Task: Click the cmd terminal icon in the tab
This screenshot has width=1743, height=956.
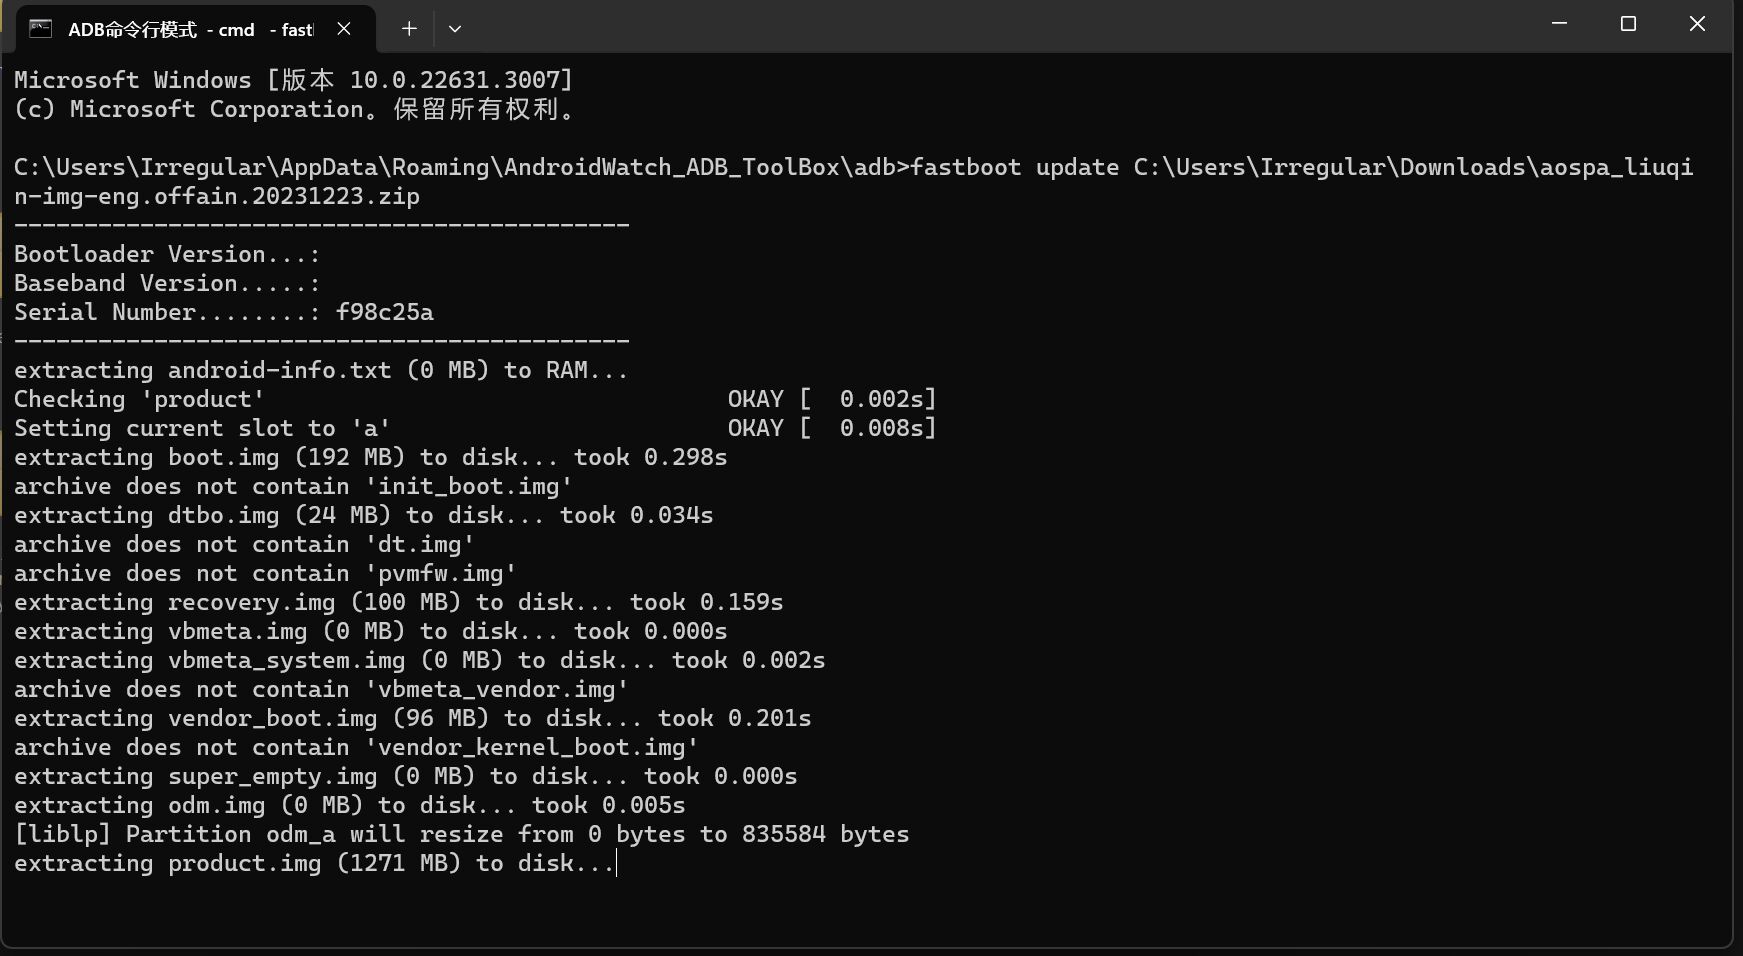Action: 40,28
